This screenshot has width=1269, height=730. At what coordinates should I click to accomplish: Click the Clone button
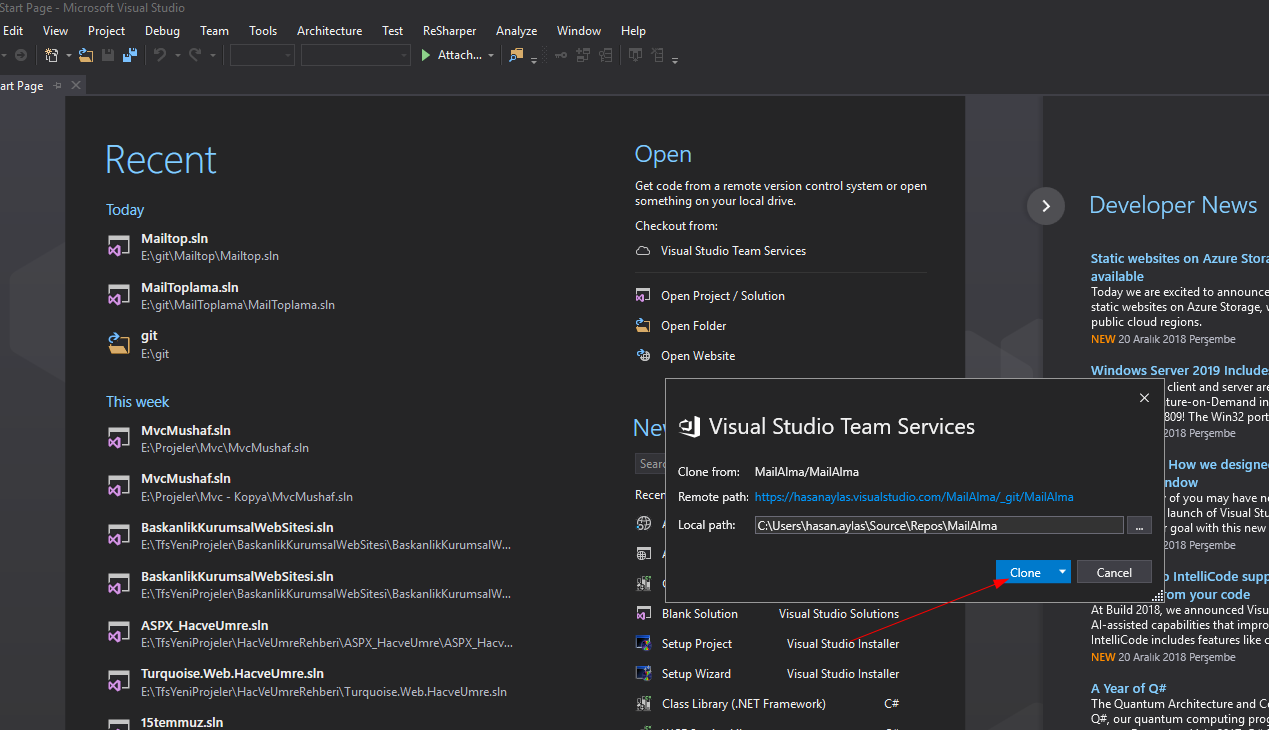[1025, 572]
